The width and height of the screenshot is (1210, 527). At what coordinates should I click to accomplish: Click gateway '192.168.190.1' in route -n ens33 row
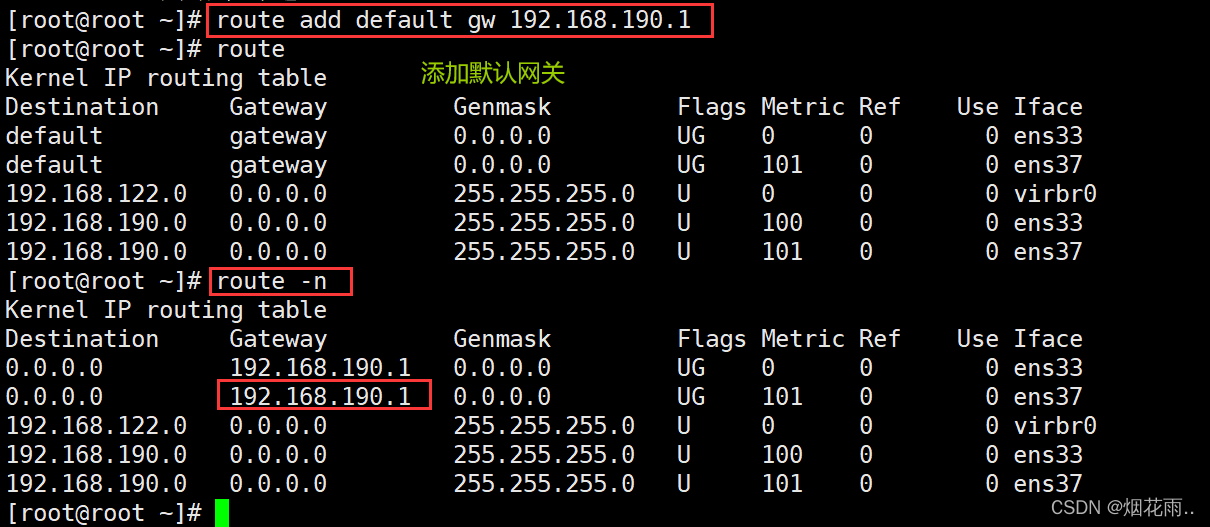320,368
